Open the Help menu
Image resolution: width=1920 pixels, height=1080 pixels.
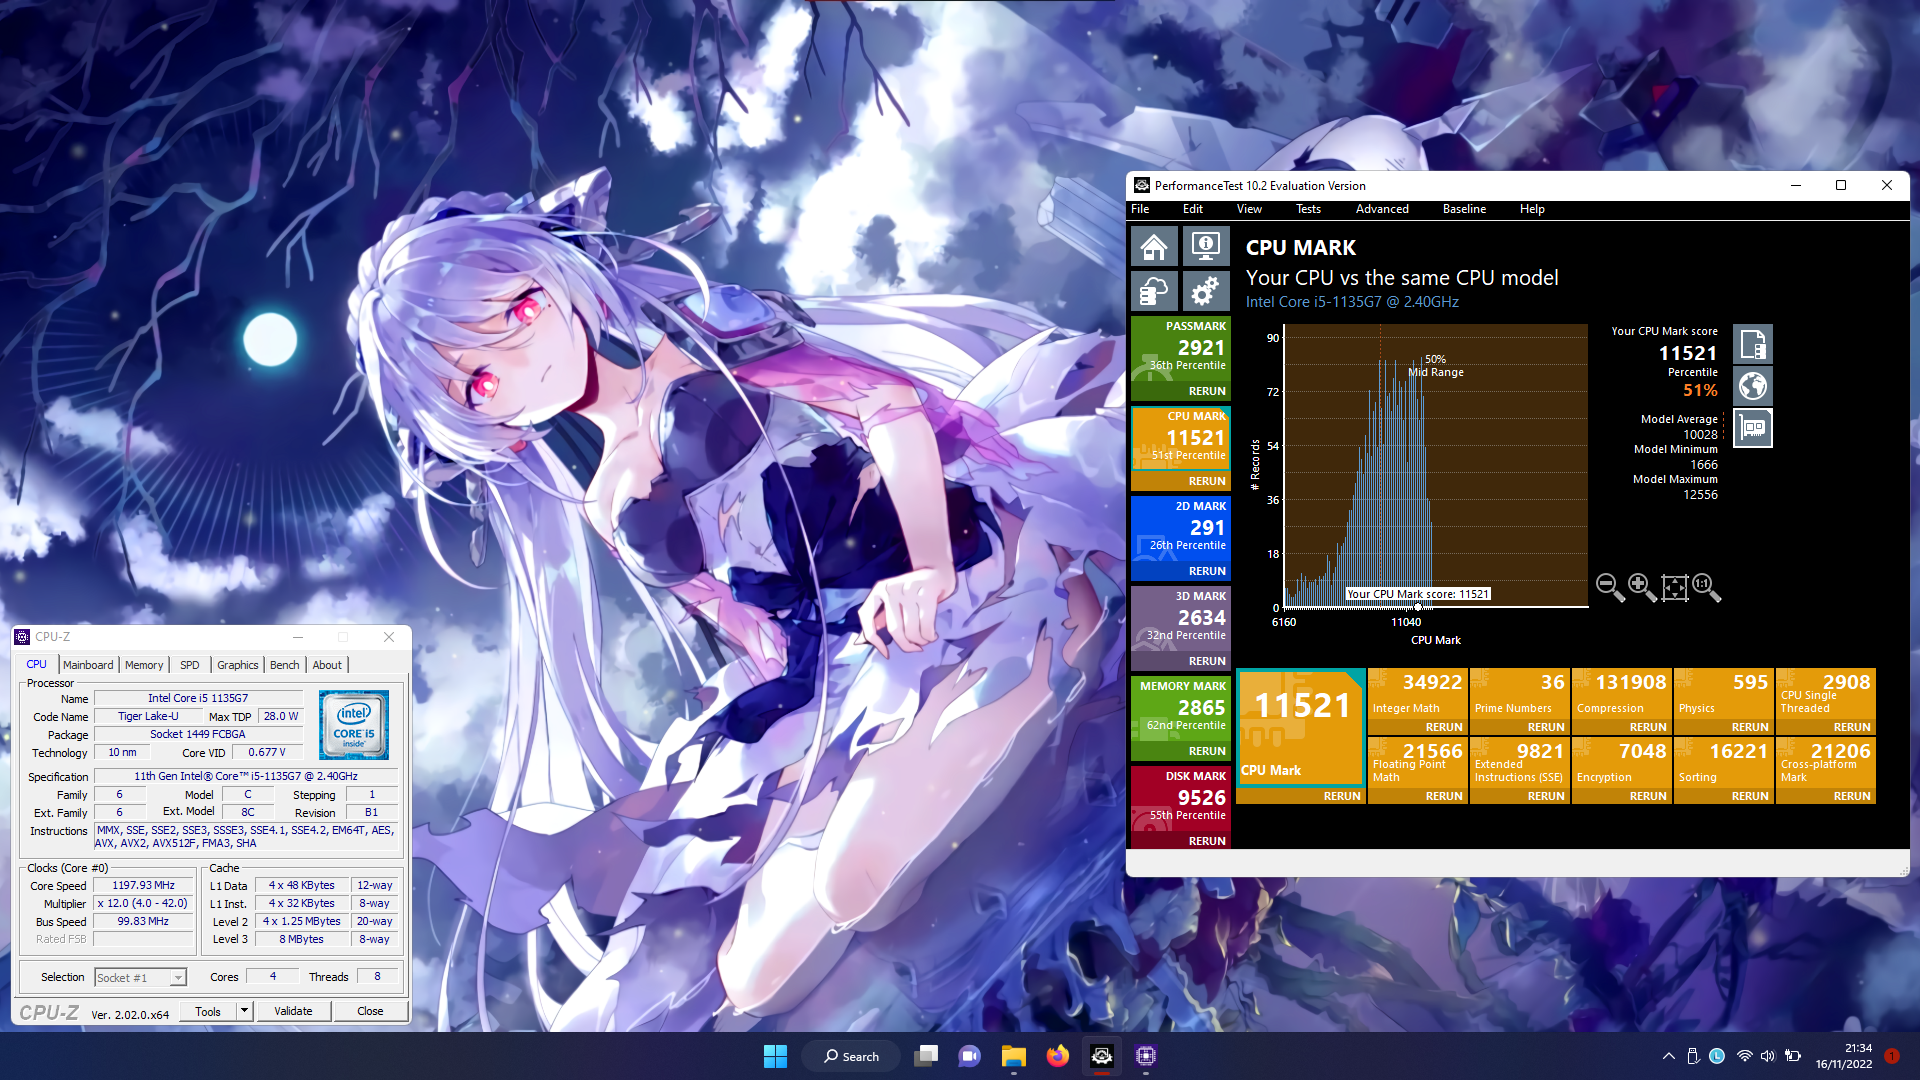(1532, 209)
